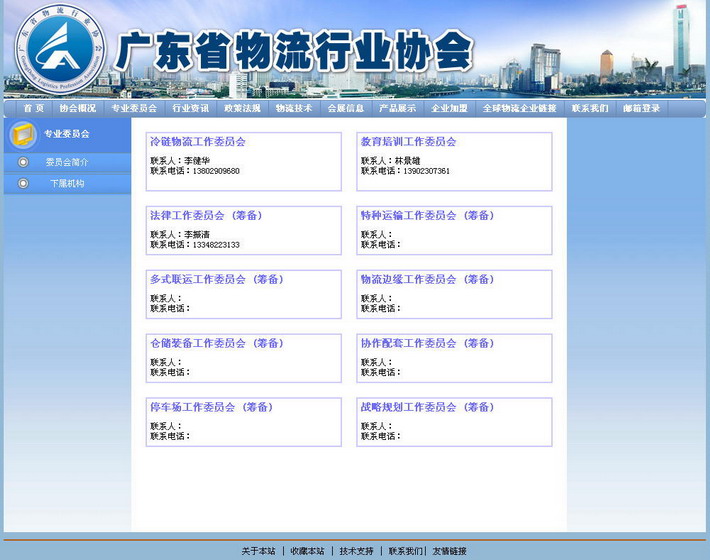Click 收藏本站 in the footer
The image size is (710, 560).
click(307, 551)
